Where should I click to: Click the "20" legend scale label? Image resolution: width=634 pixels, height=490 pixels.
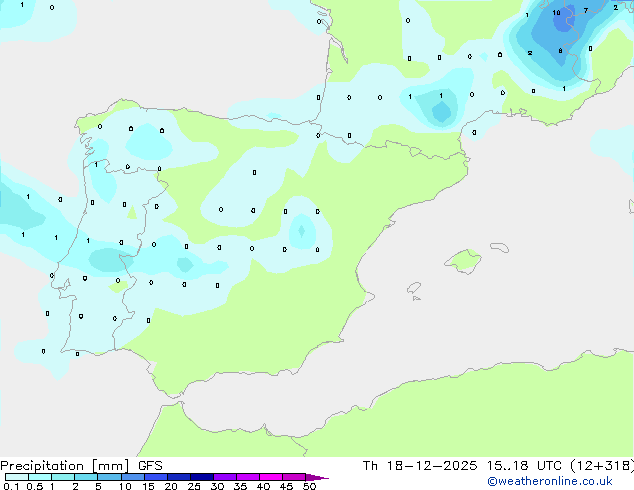(x=171, y=486)
